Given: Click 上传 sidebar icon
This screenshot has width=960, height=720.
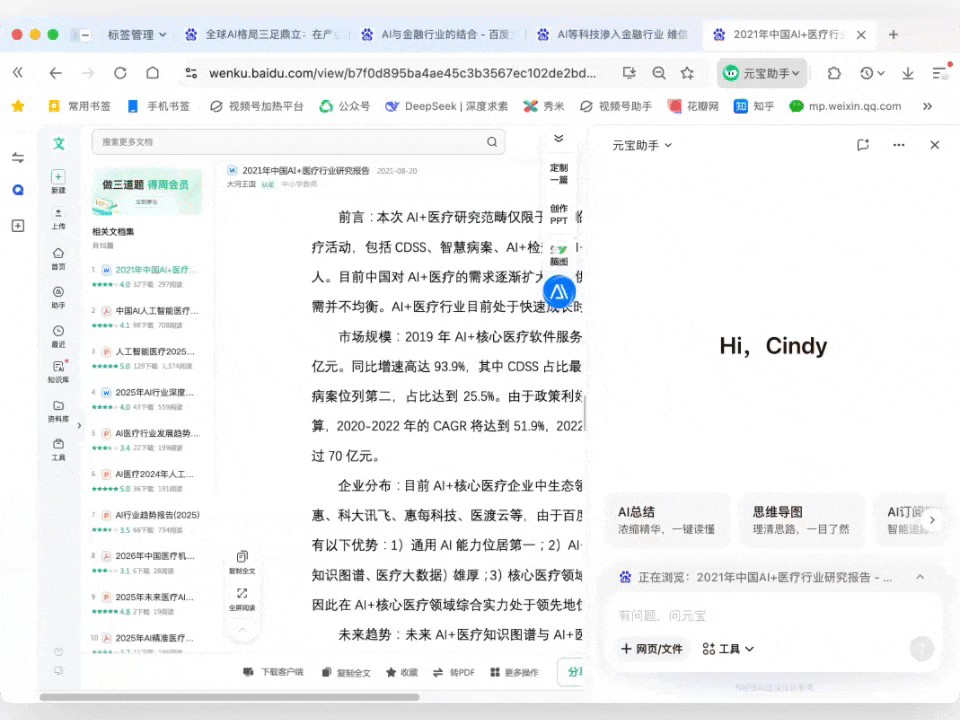Looking at the screenshot, I should pos(58,219).
